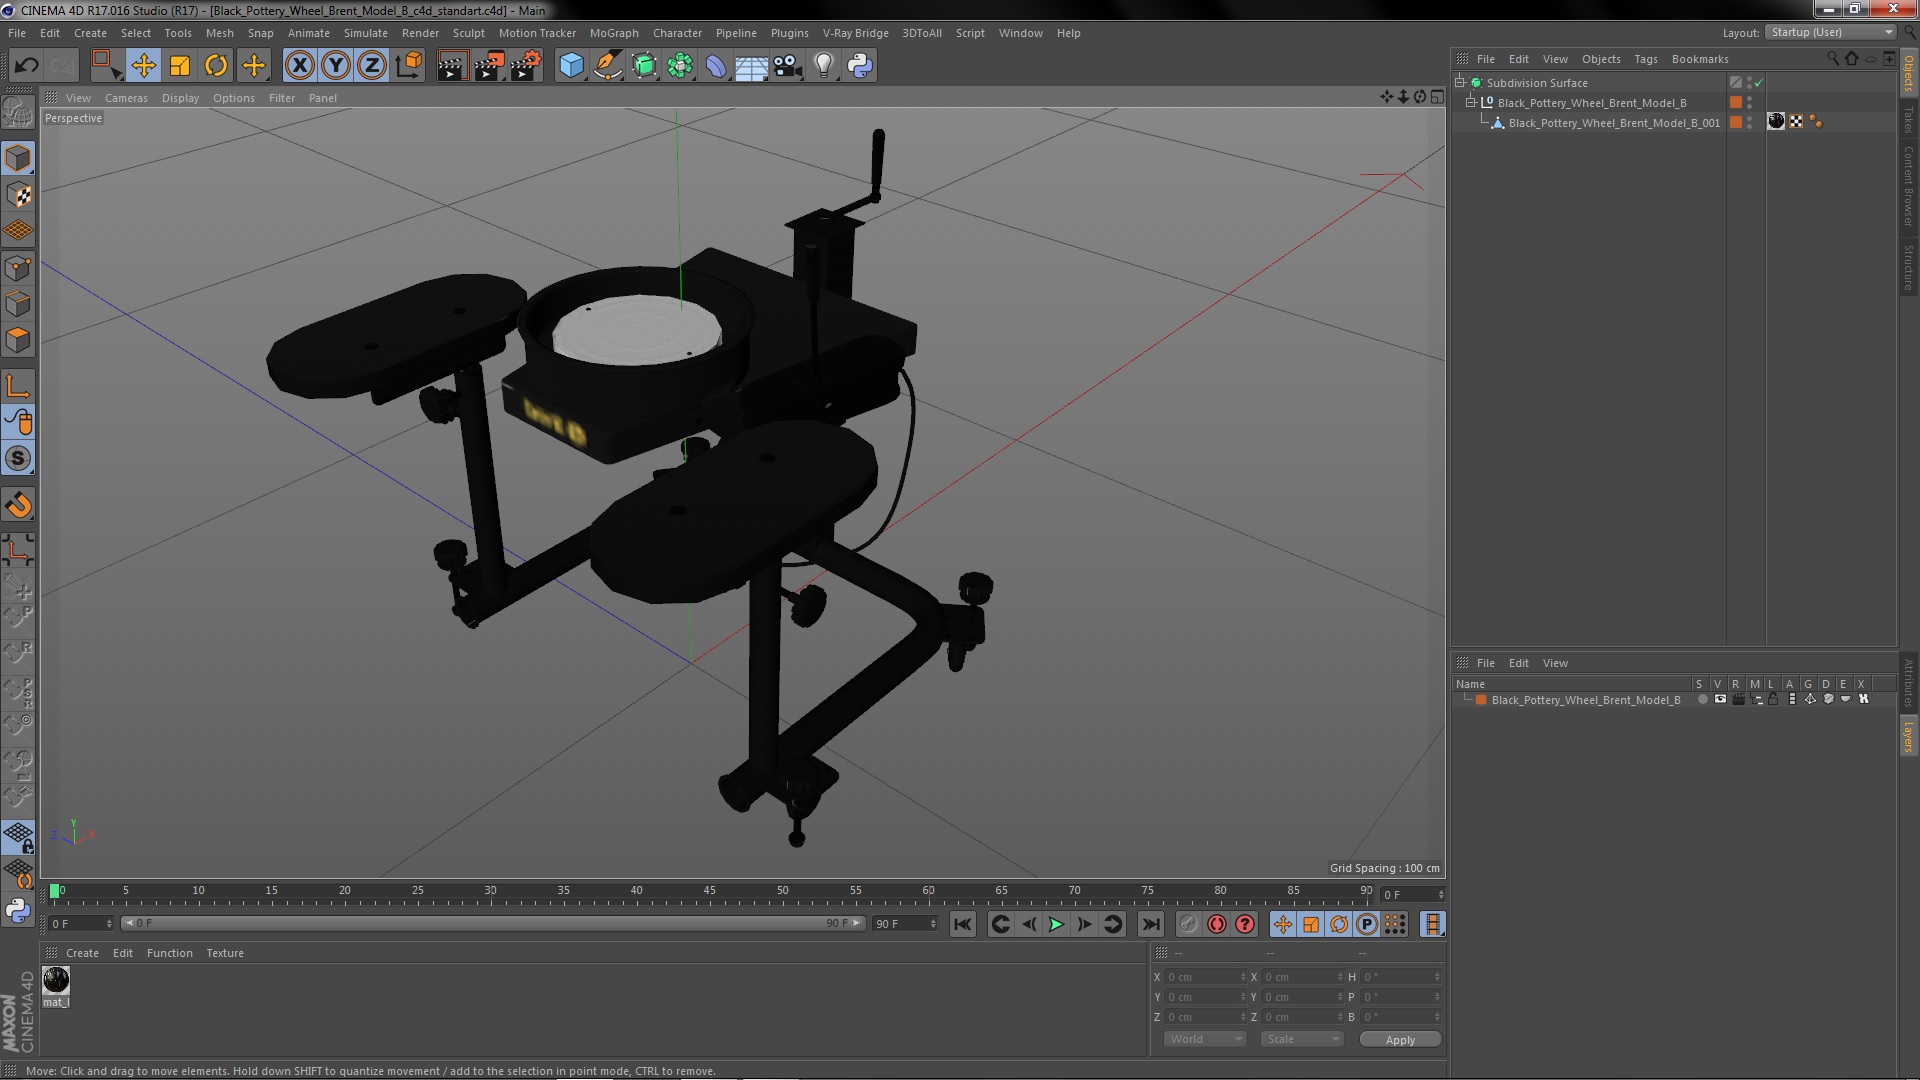Screen dimensions: 1920x1080
Task: Select the Move tool in toolbar
Action: point(144,65)
